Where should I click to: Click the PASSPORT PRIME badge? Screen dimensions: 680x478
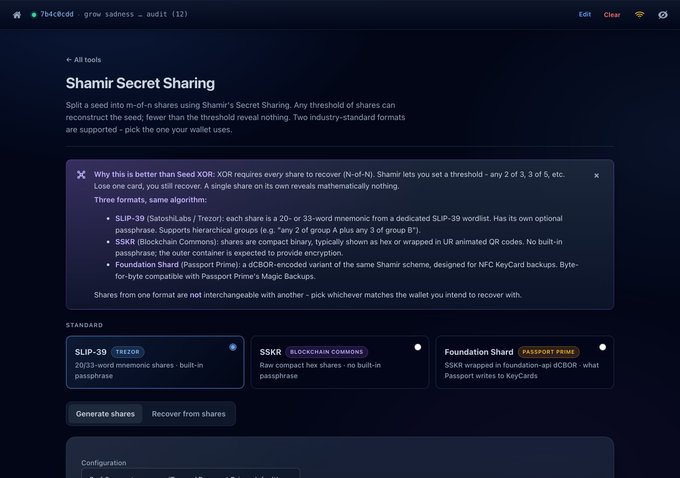point(548,352)
